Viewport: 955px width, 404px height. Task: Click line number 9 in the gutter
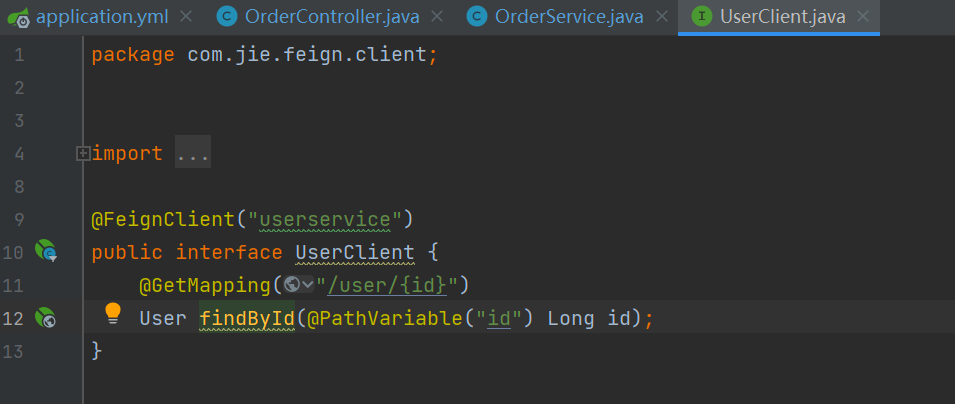[x=19, y=219]
